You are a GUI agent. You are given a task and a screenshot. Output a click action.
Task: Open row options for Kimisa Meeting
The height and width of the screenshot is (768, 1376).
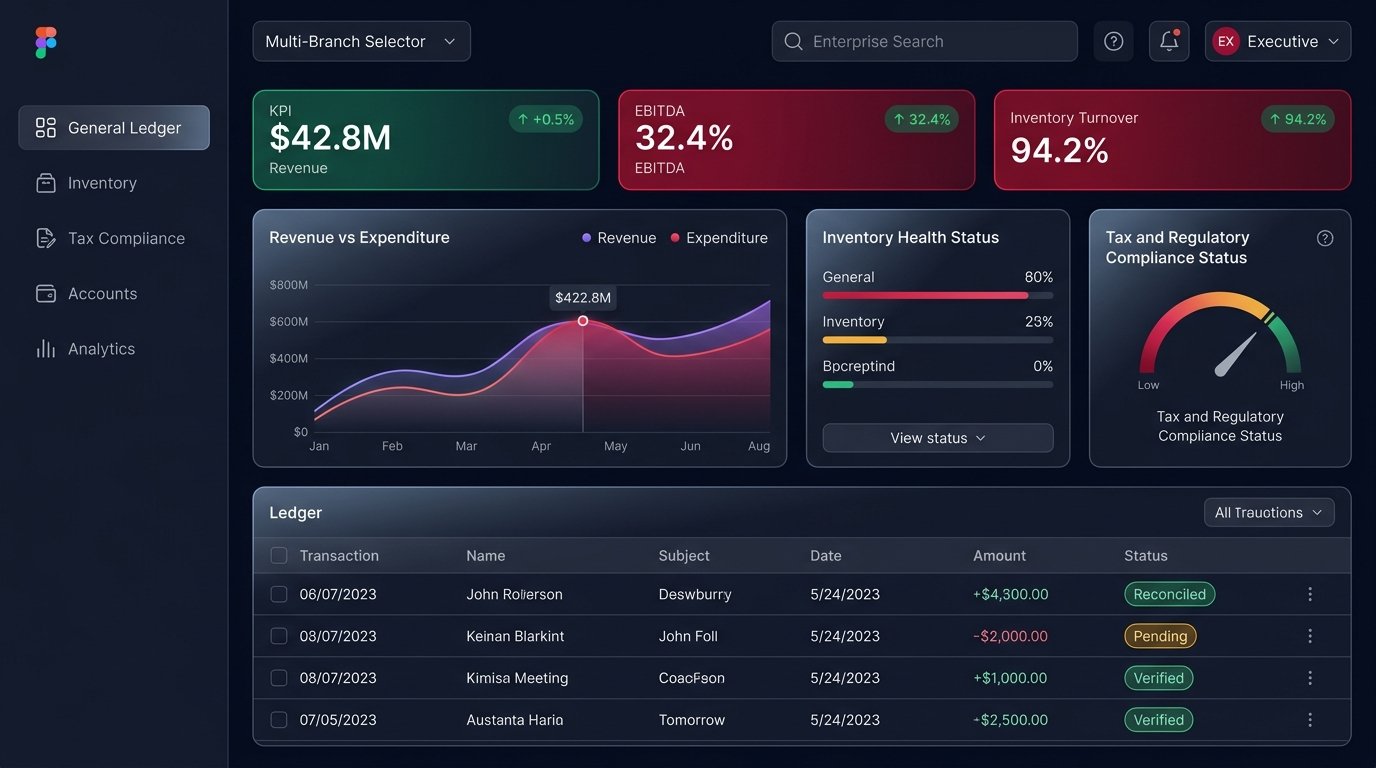click(1310, 678)
